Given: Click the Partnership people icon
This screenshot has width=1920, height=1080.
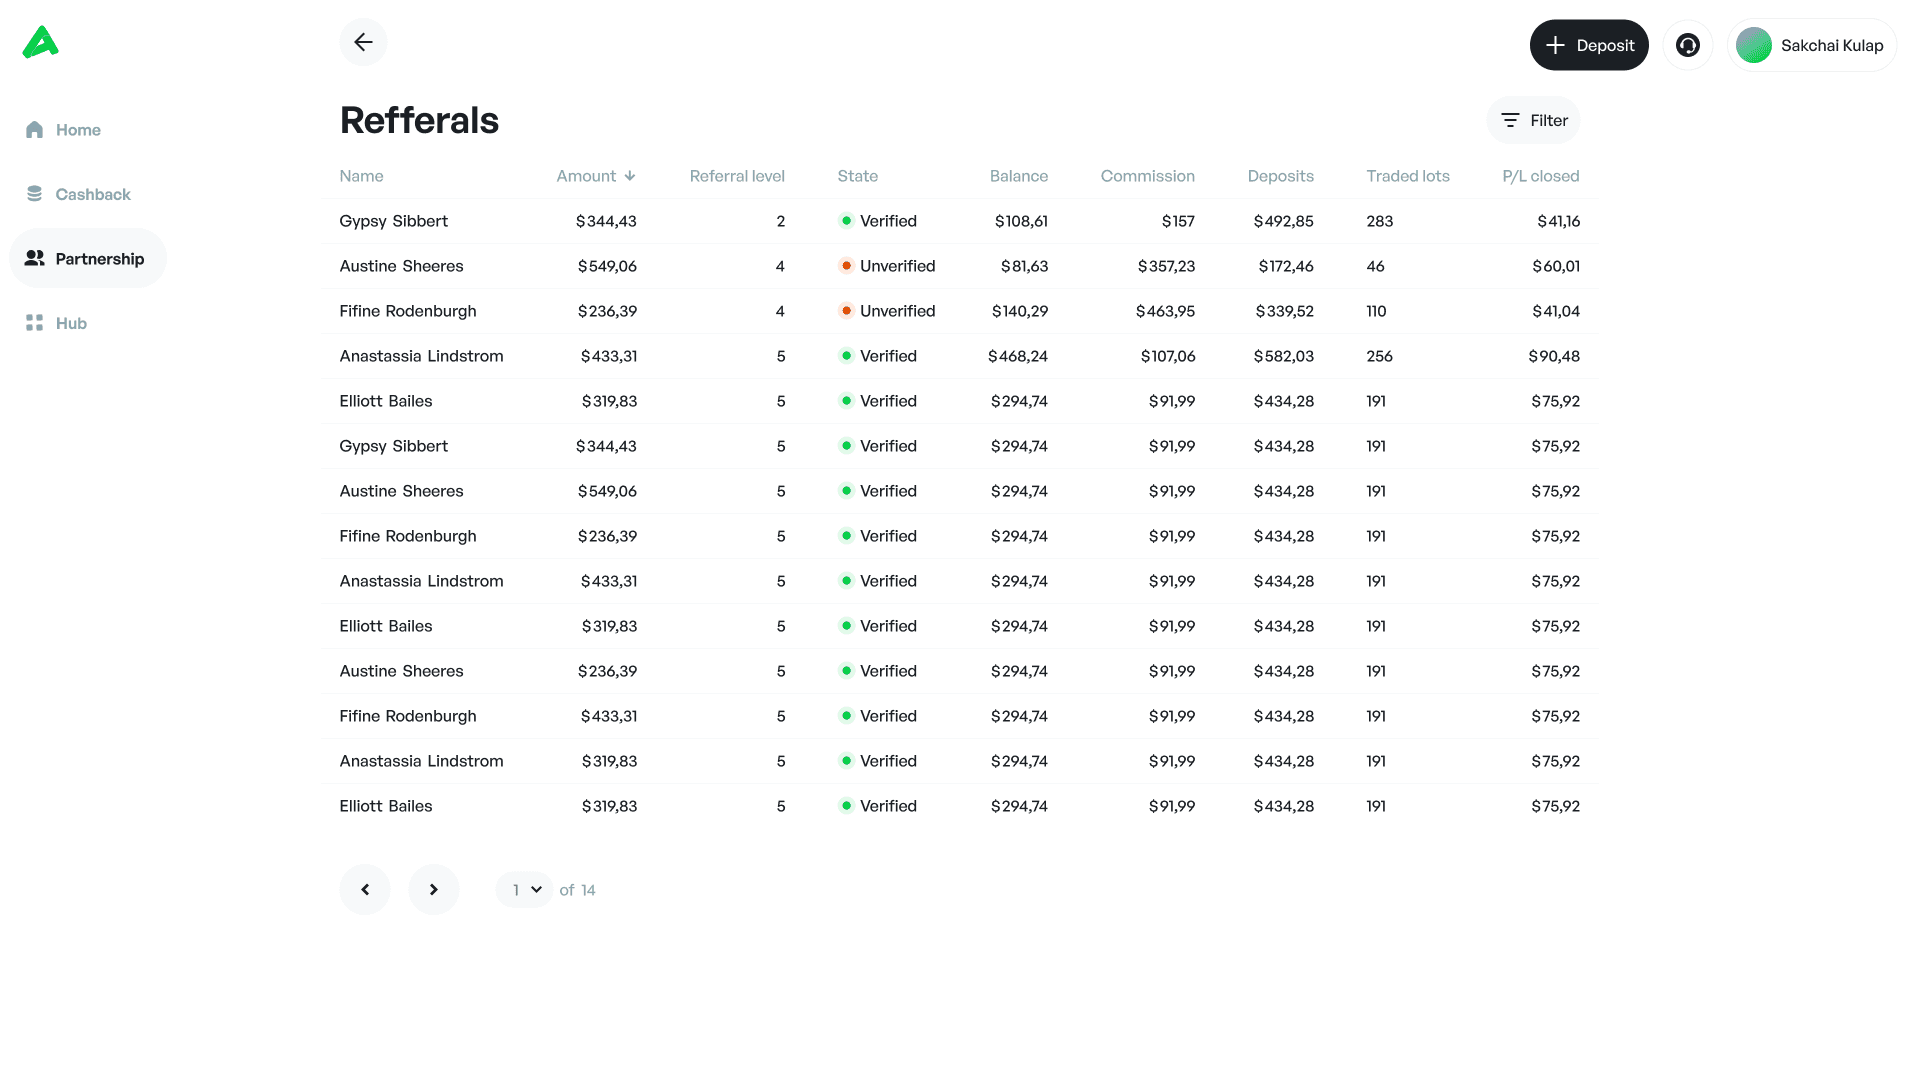Looking at the screenshot, I should point(35,258).
